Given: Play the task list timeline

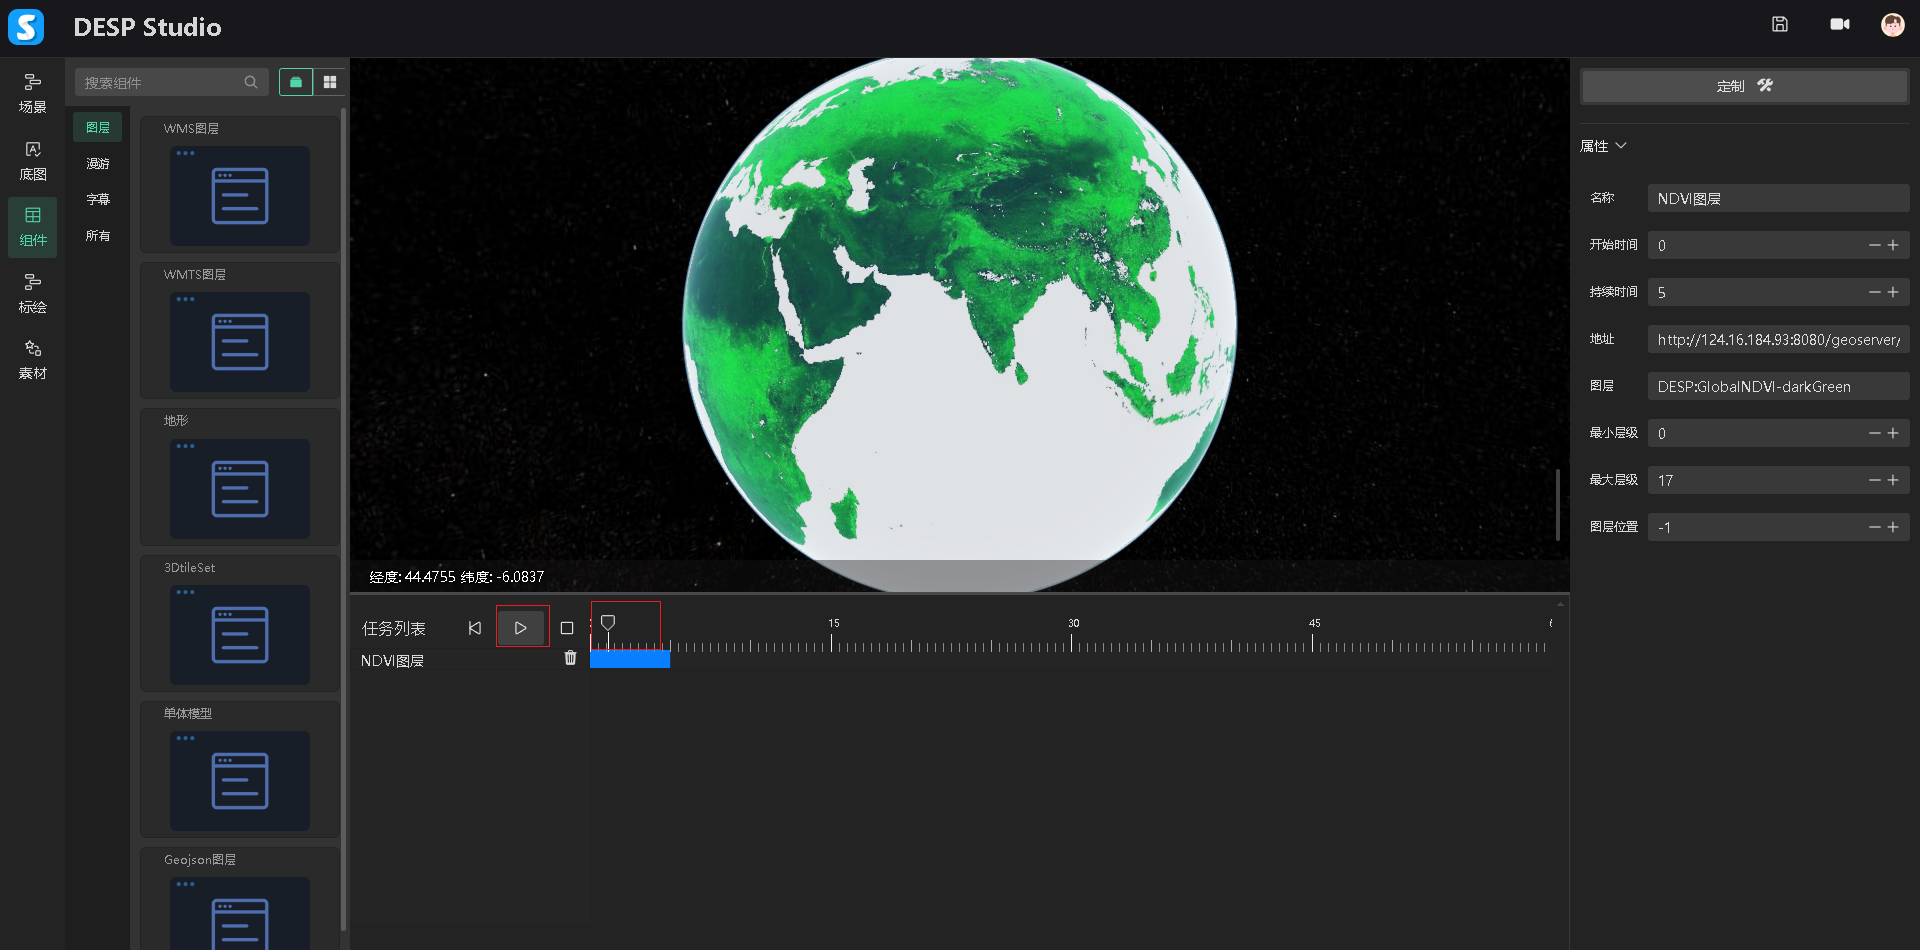Looking at the screenshot, I should click(x=521, y=628).
